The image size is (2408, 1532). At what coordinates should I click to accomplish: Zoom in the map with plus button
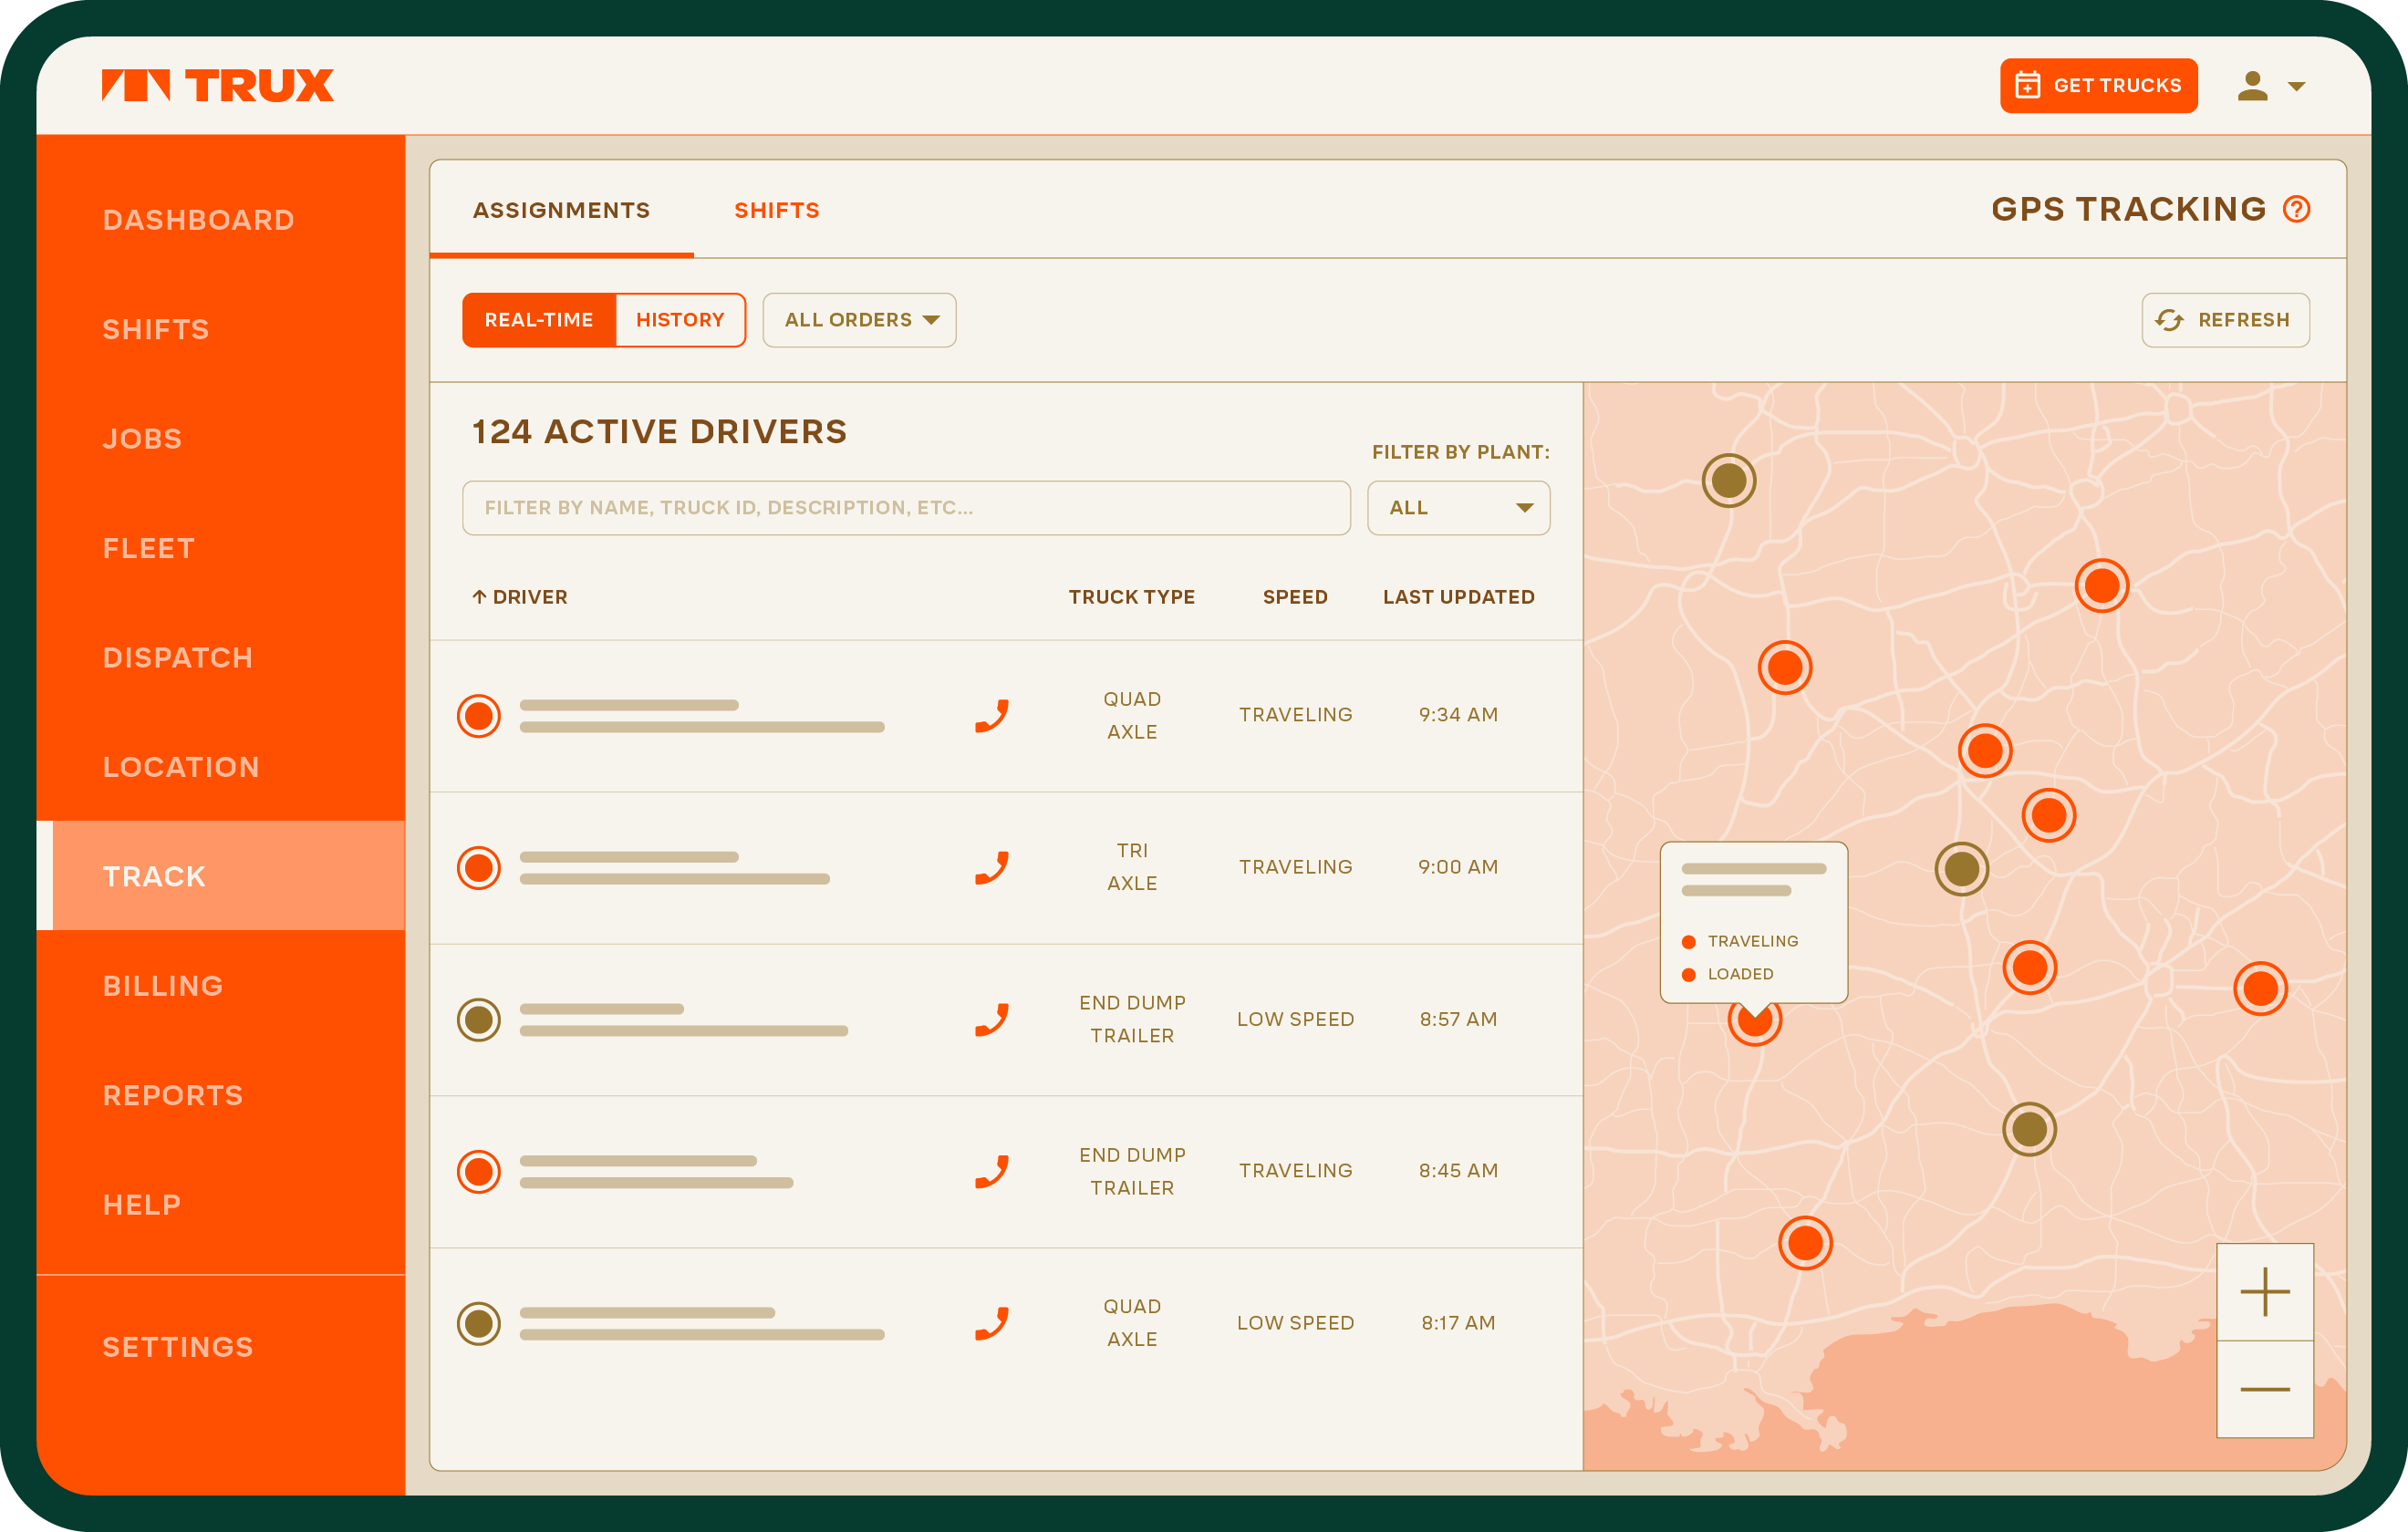point(2264,1292)
